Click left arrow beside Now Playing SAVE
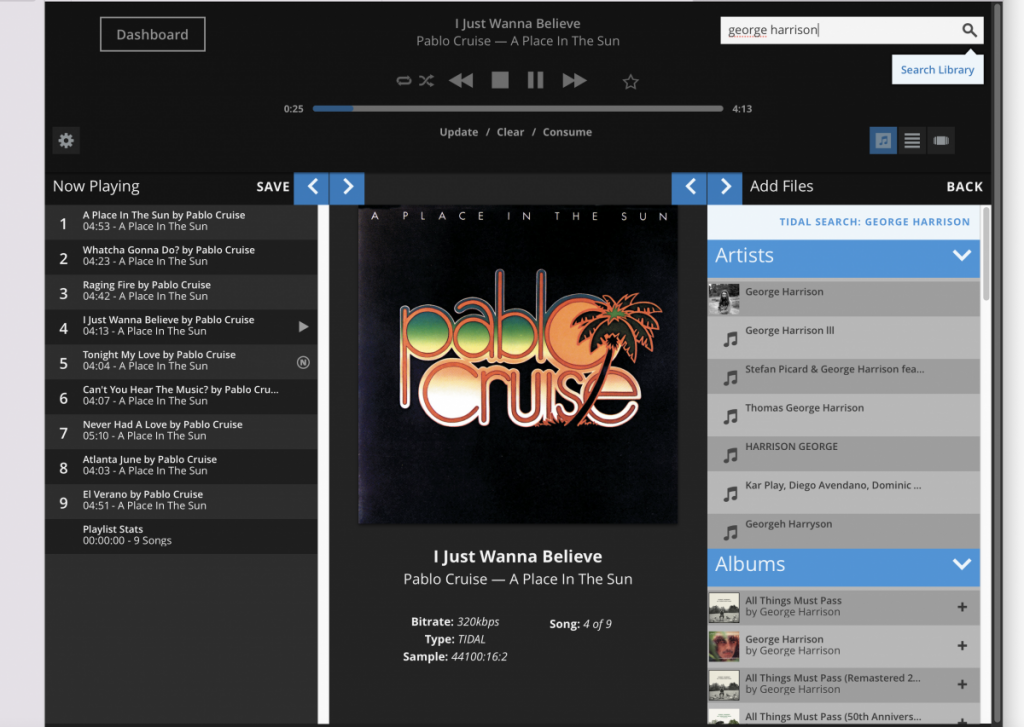This screenshot has width=1024, height=727. (x=312, y=187)
